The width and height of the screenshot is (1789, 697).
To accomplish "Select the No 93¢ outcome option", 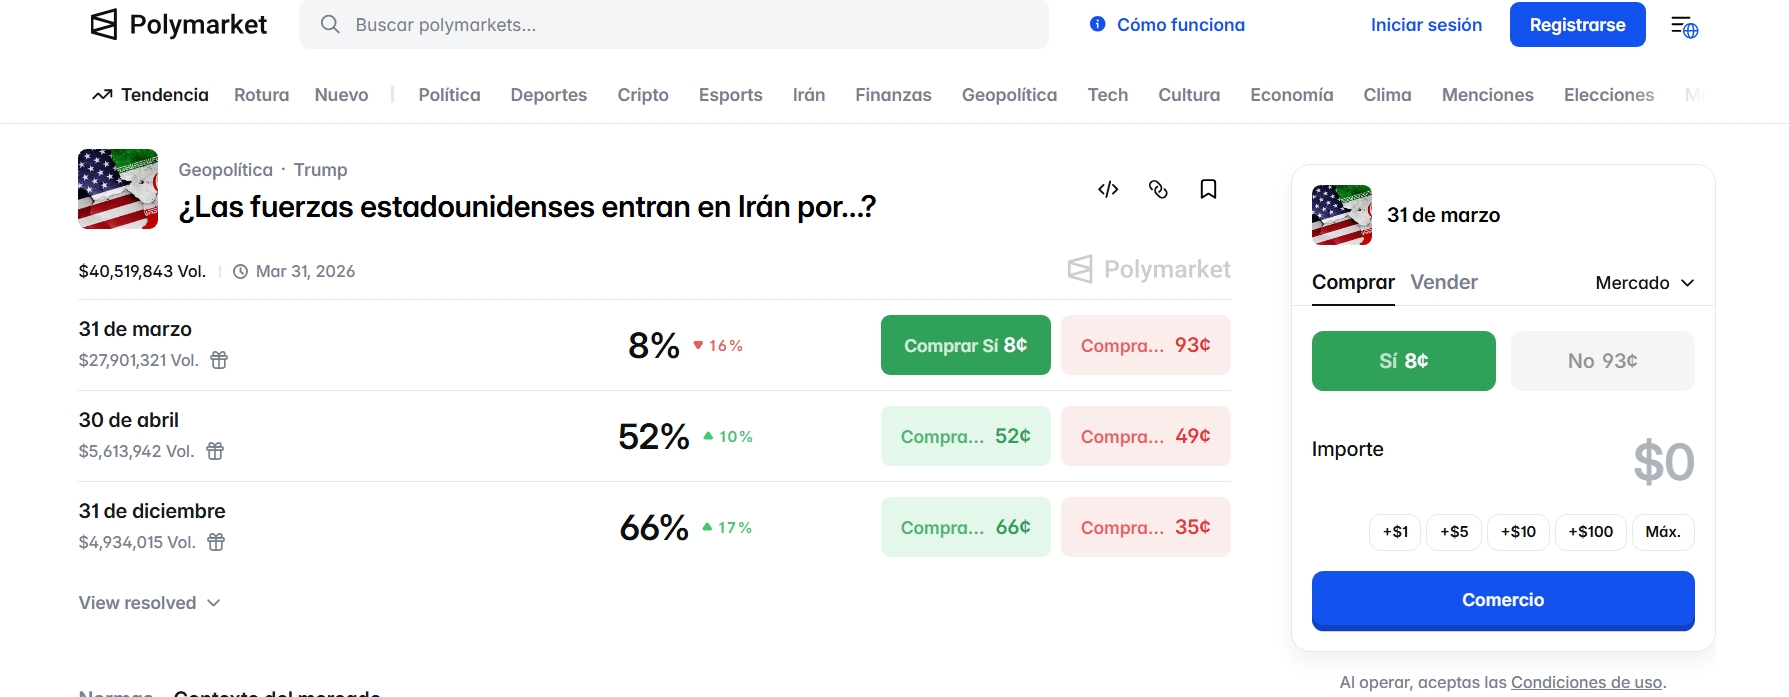I will (1602, 361).
